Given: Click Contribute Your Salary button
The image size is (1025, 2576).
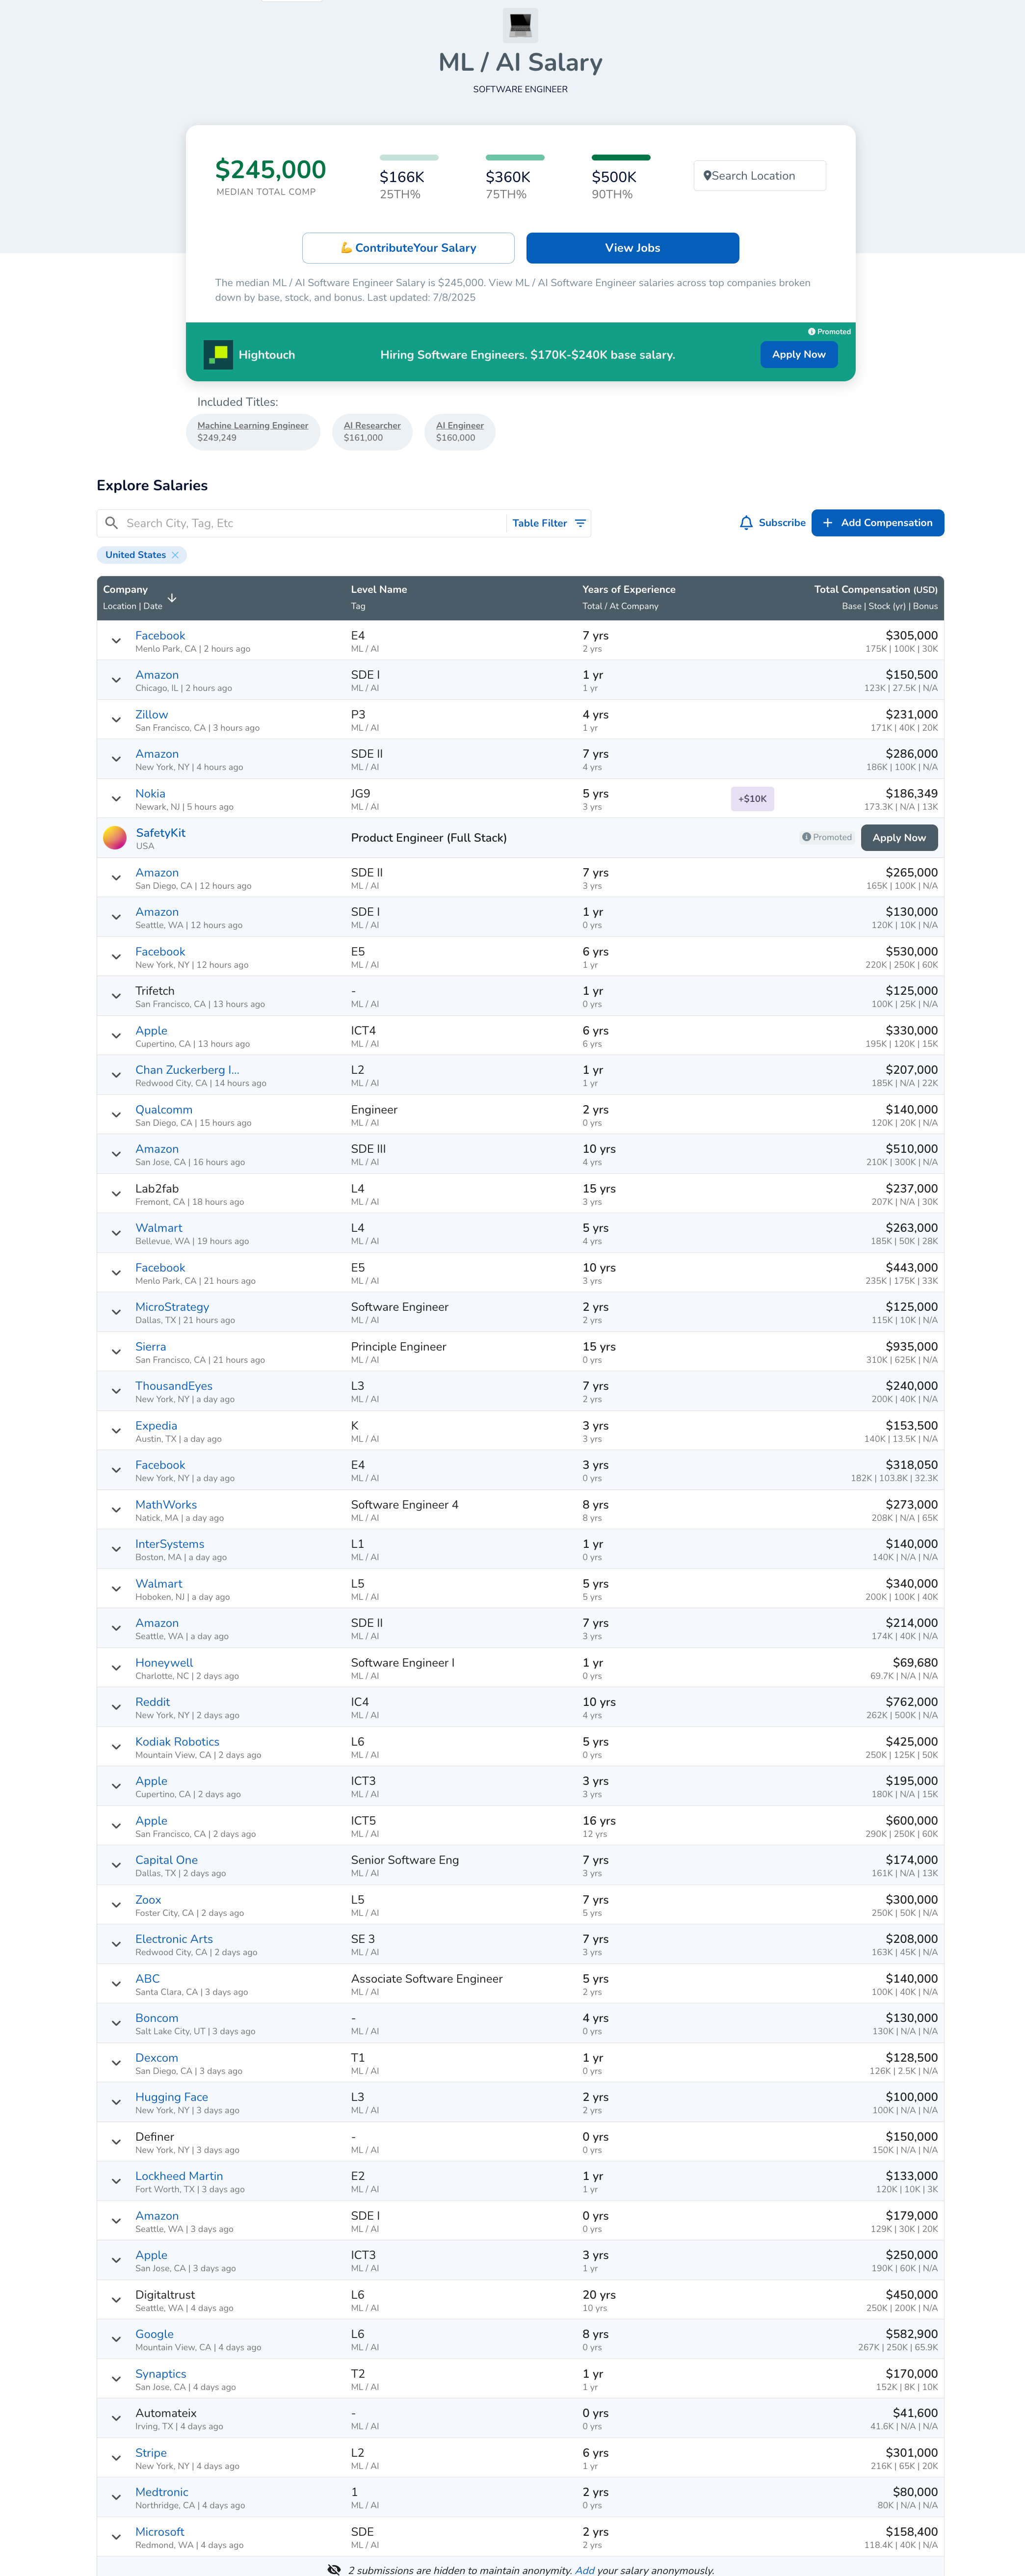Looking at the screenshot, I should (x=408, y=248).
